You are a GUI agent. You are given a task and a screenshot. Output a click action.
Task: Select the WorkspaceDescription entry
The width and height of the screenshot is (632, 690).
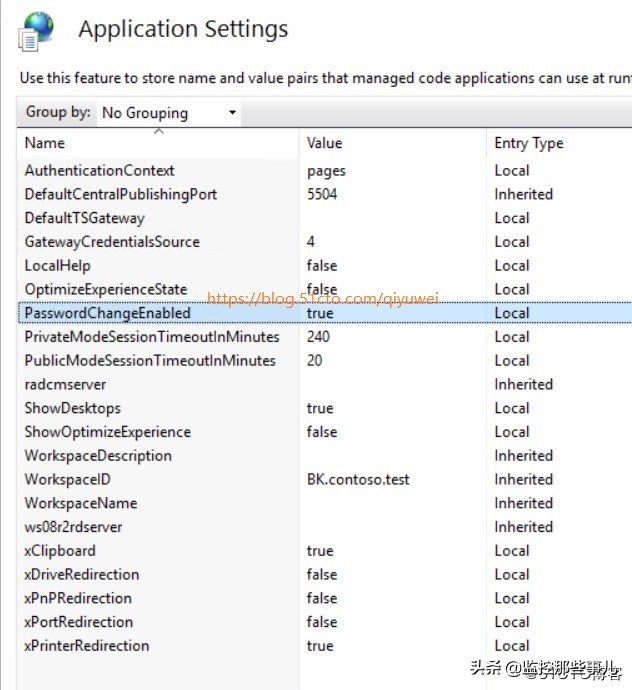[325, 456]
